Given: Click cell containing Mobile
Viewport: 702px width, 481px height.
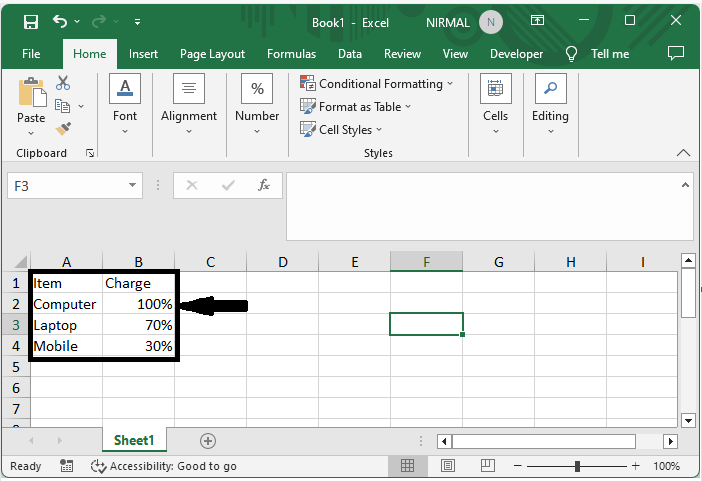Looking at the screenshot, I should [x=66, y=346].
